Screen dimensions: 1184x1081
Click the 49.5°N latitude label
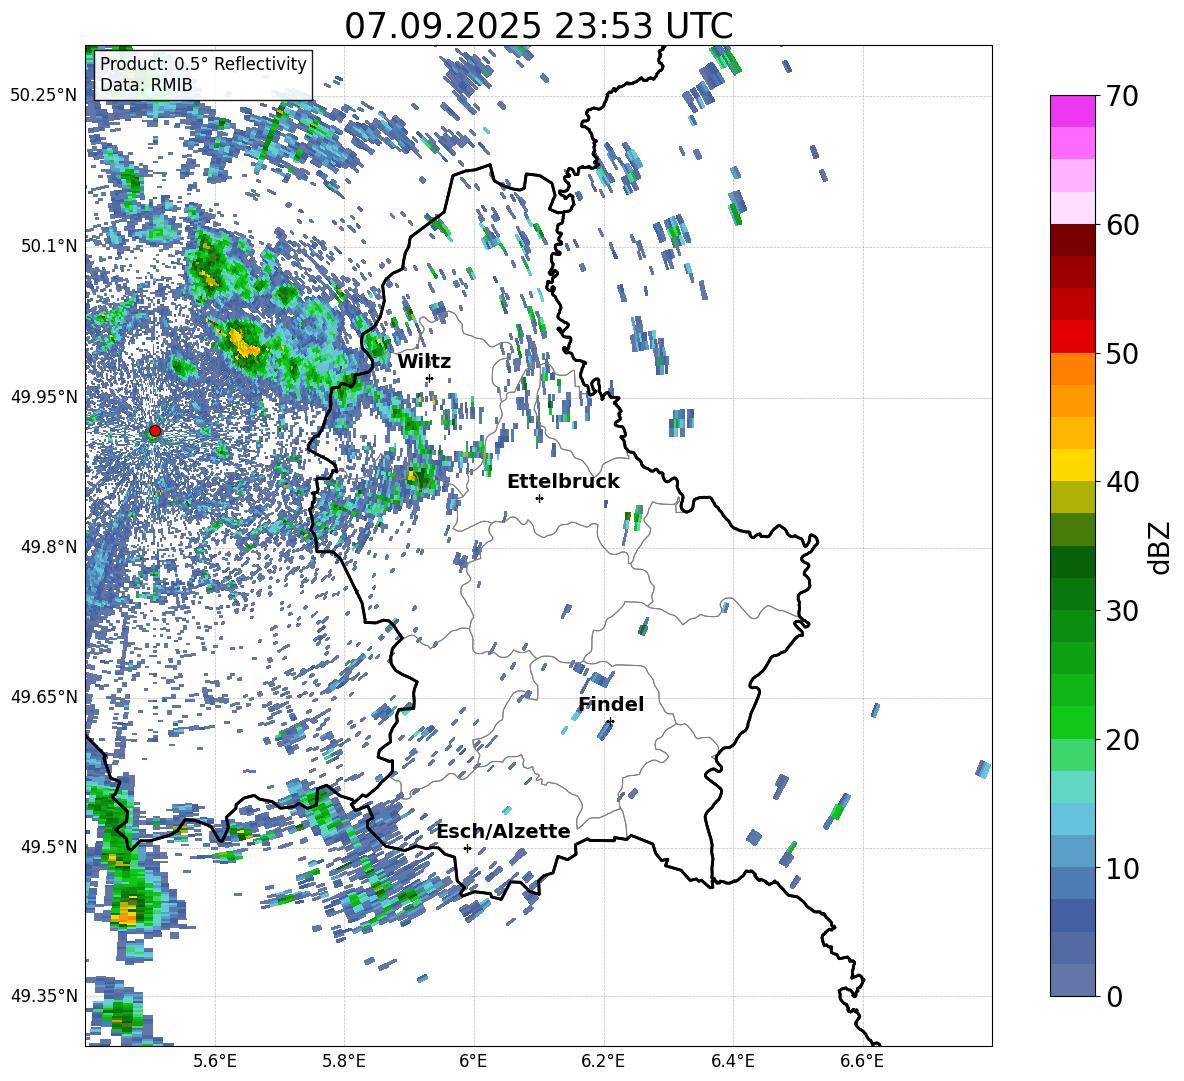click(x=48, y=846)
